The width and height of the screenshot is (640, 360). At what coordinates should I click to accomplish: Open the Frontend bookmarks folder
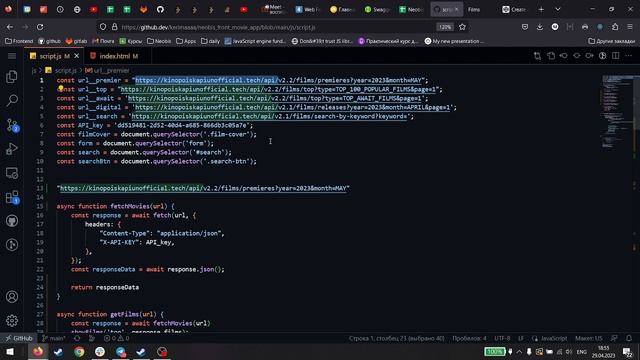point(19,41)
